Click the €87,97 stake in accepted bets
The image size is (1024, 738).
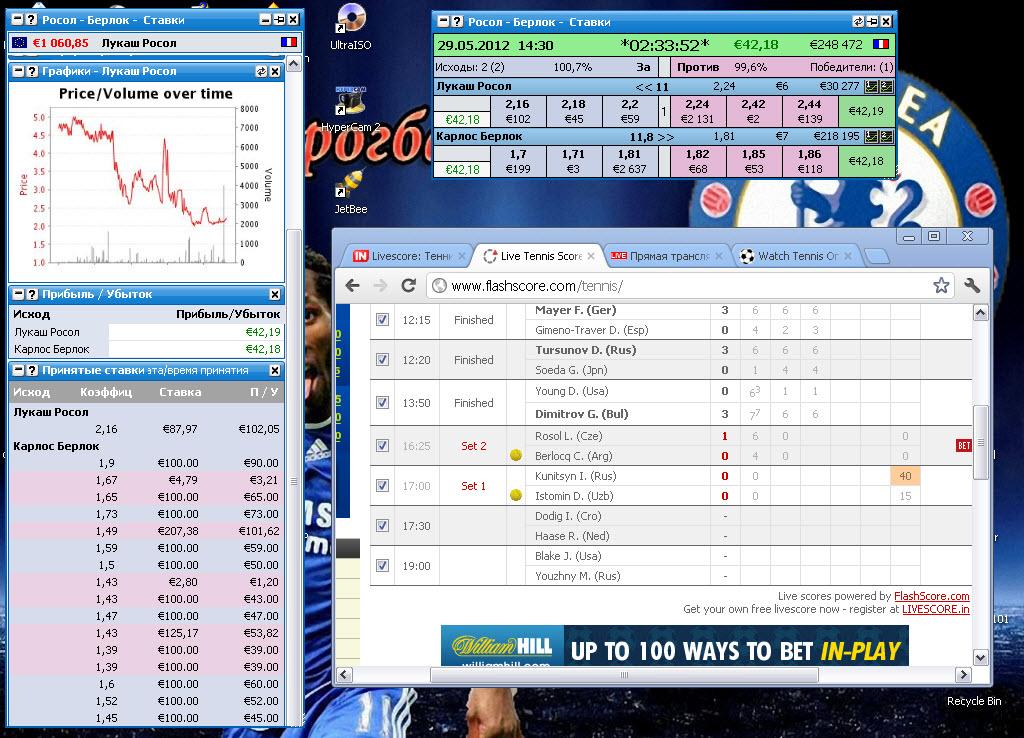coord(180,429)
